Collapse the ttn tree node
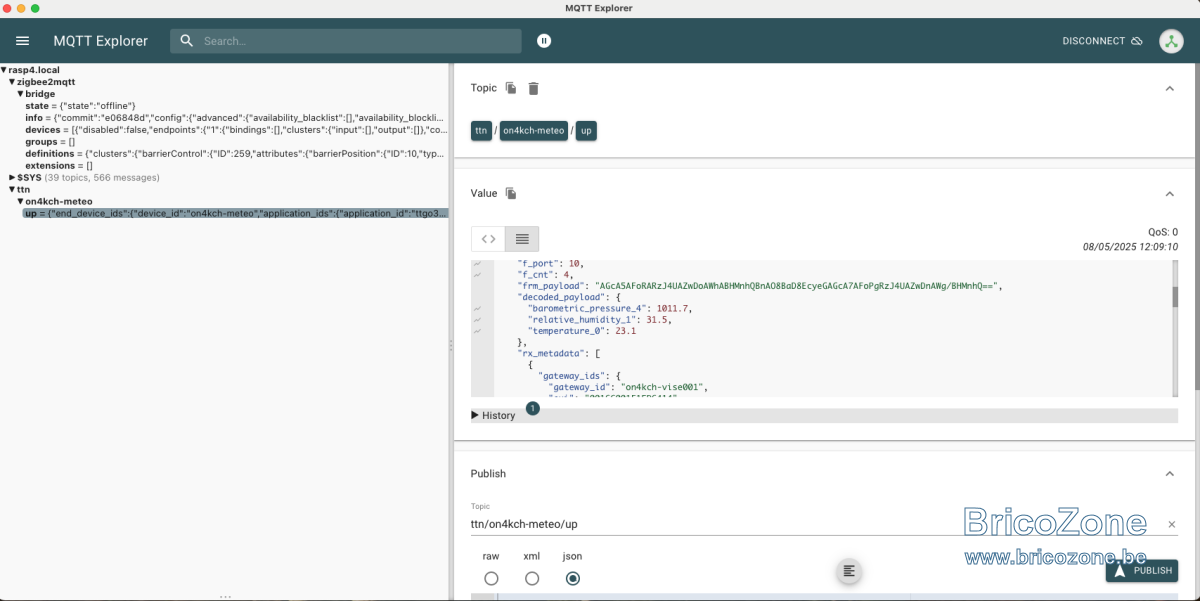 point(12,189)
